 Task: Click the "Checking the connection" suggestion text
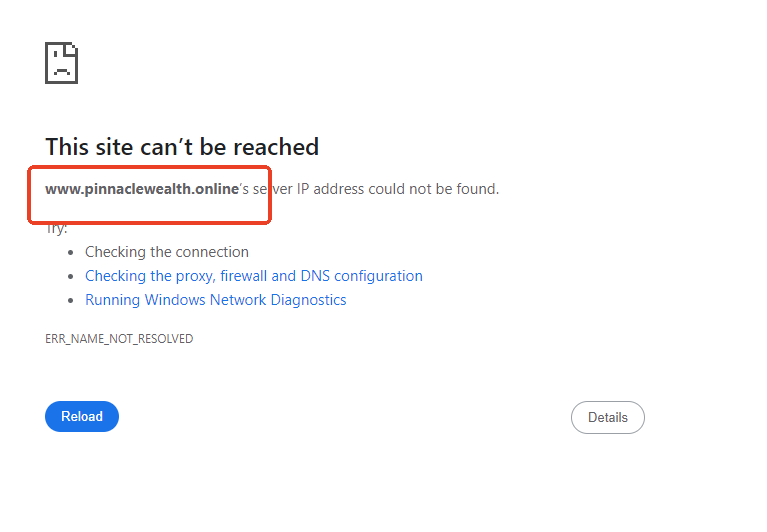point(166,252)
